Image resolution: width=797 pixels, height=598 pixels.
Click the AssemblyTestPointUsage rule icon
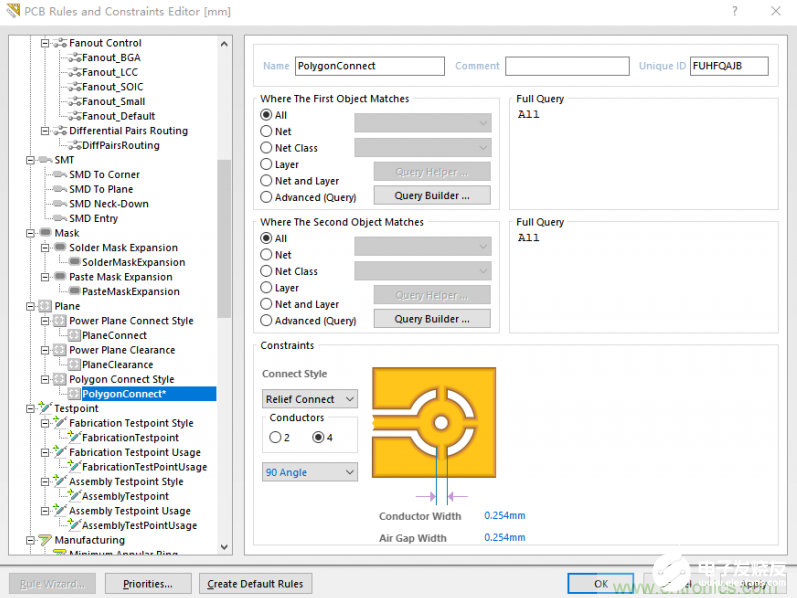click(x=75, y=525)
